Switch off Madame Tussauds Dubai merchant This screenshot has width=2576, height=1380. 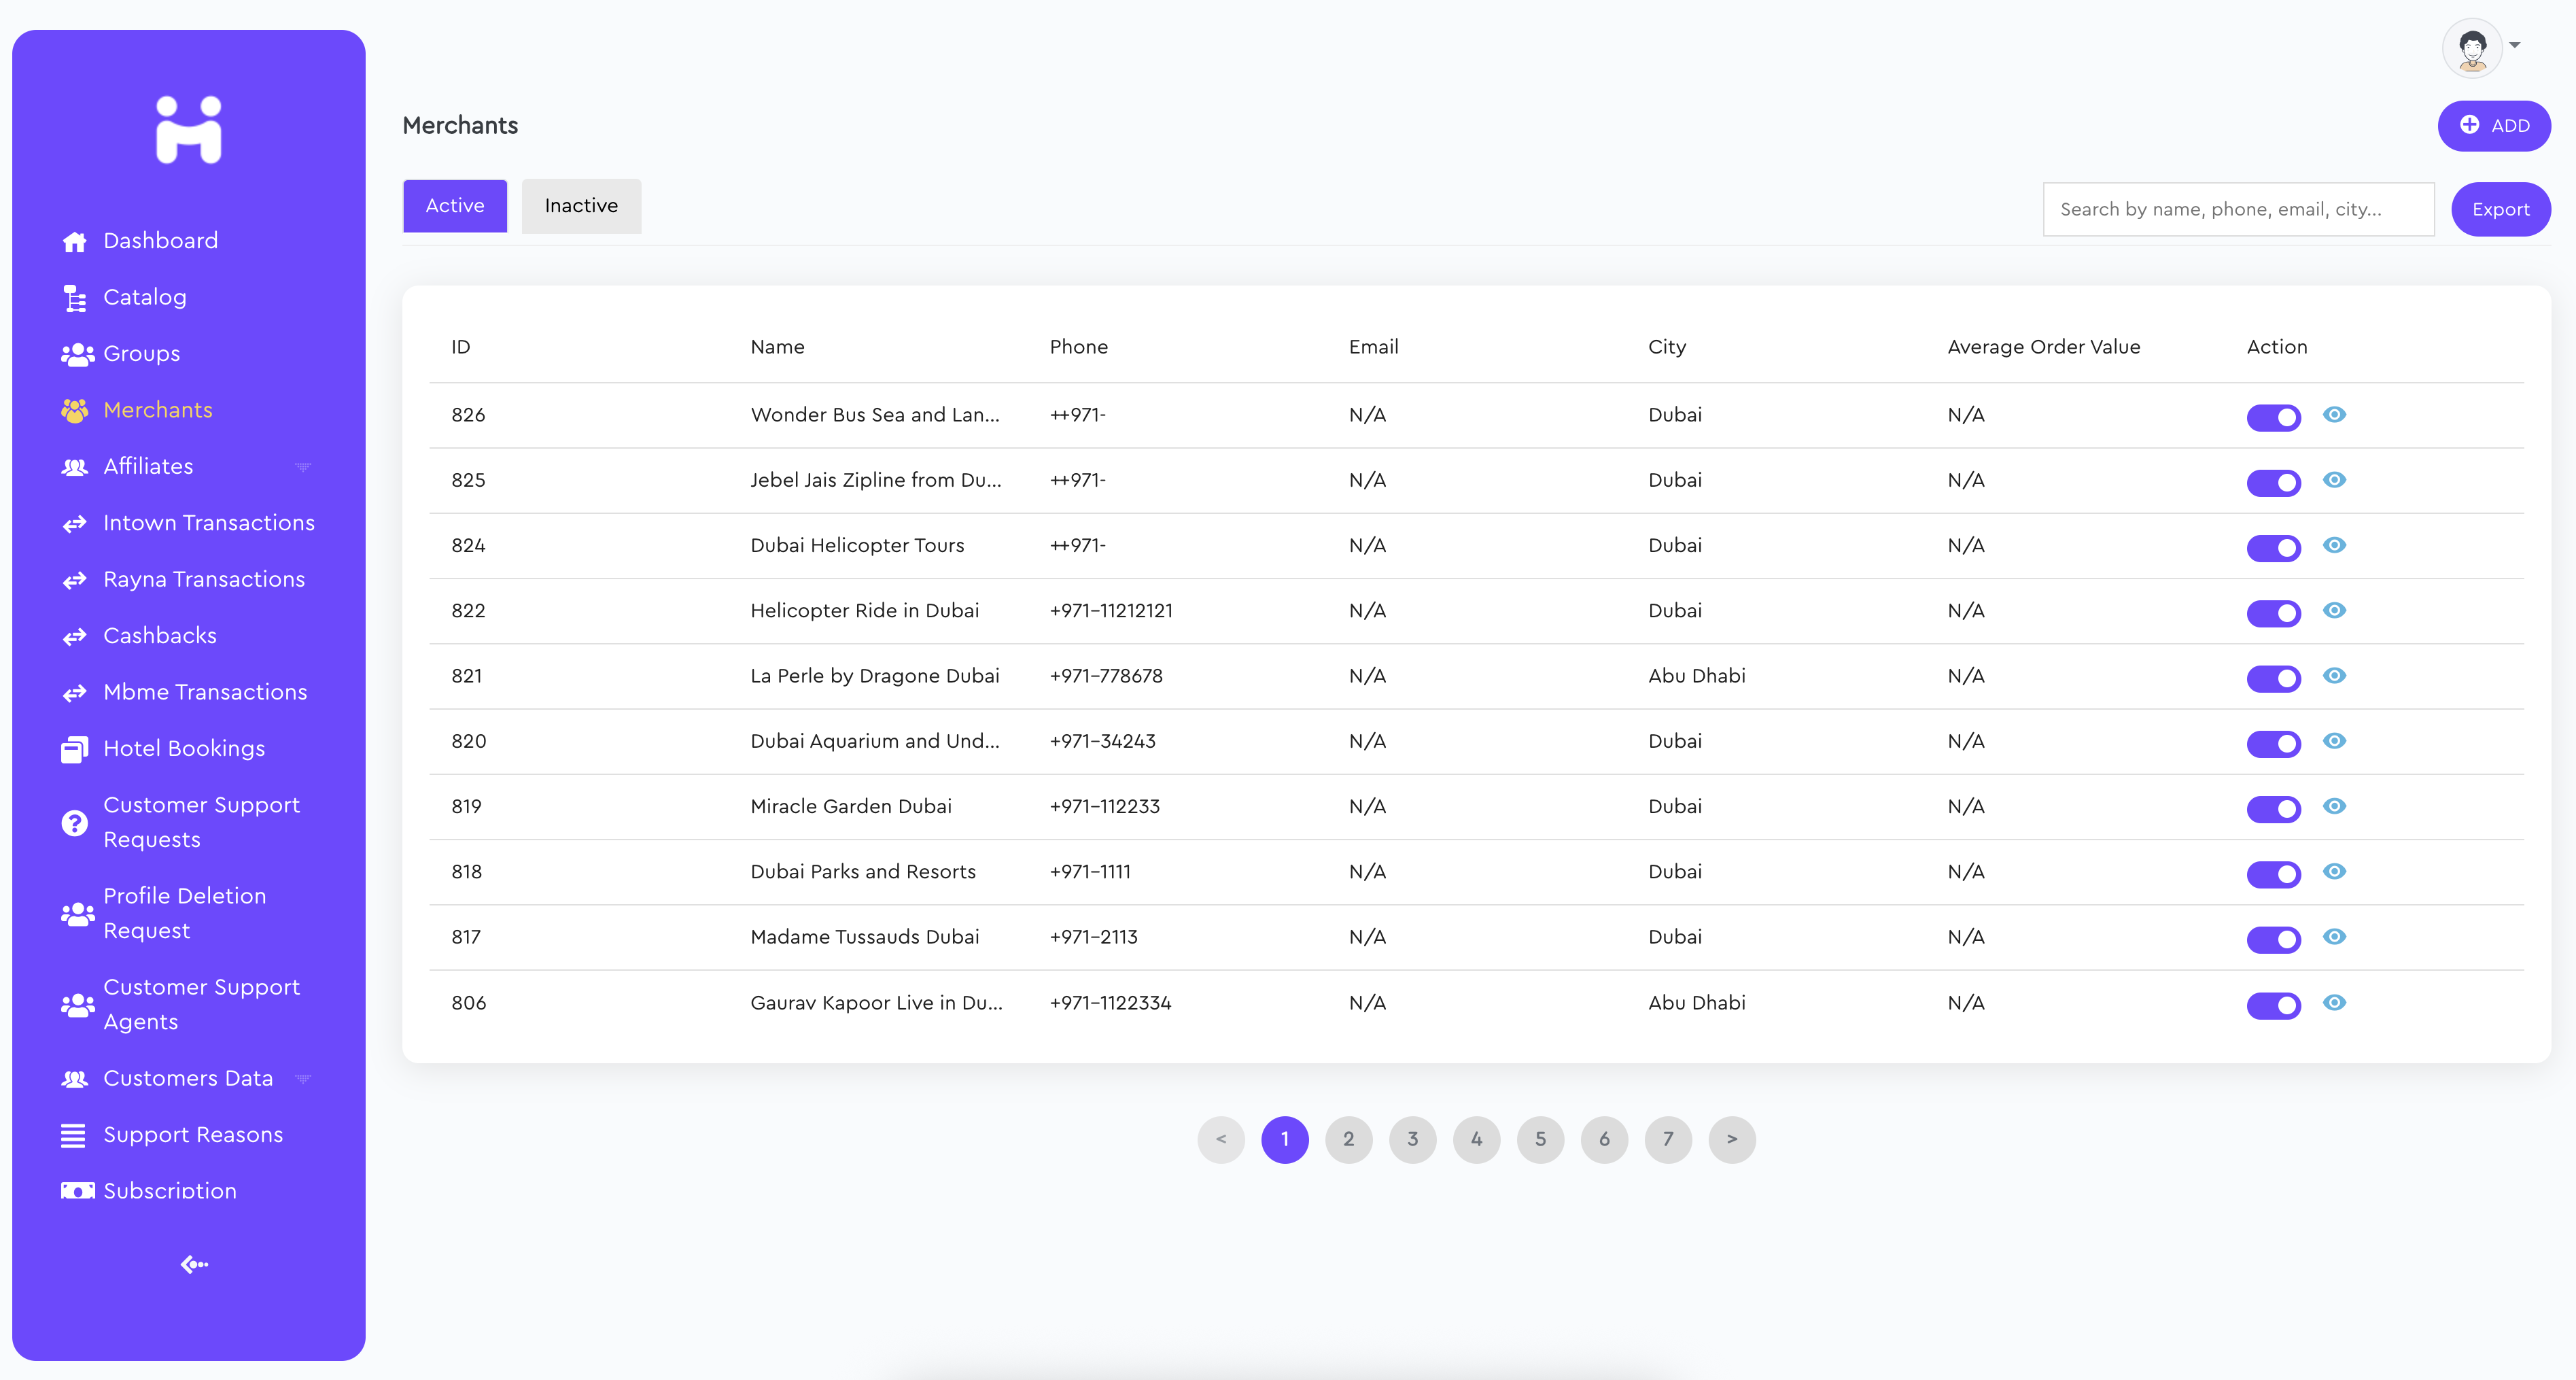(x=2273, y=939)
